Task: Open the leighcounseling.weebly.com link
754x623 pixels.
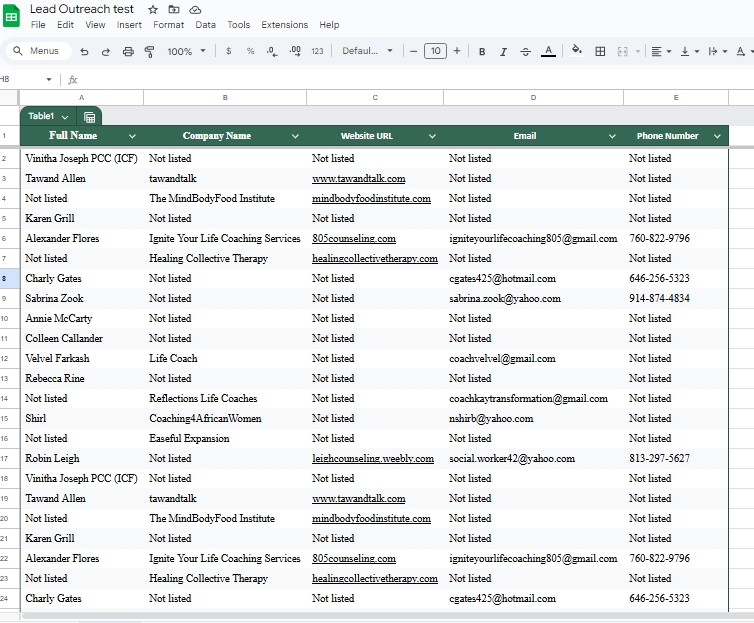Action: [373, 459]
